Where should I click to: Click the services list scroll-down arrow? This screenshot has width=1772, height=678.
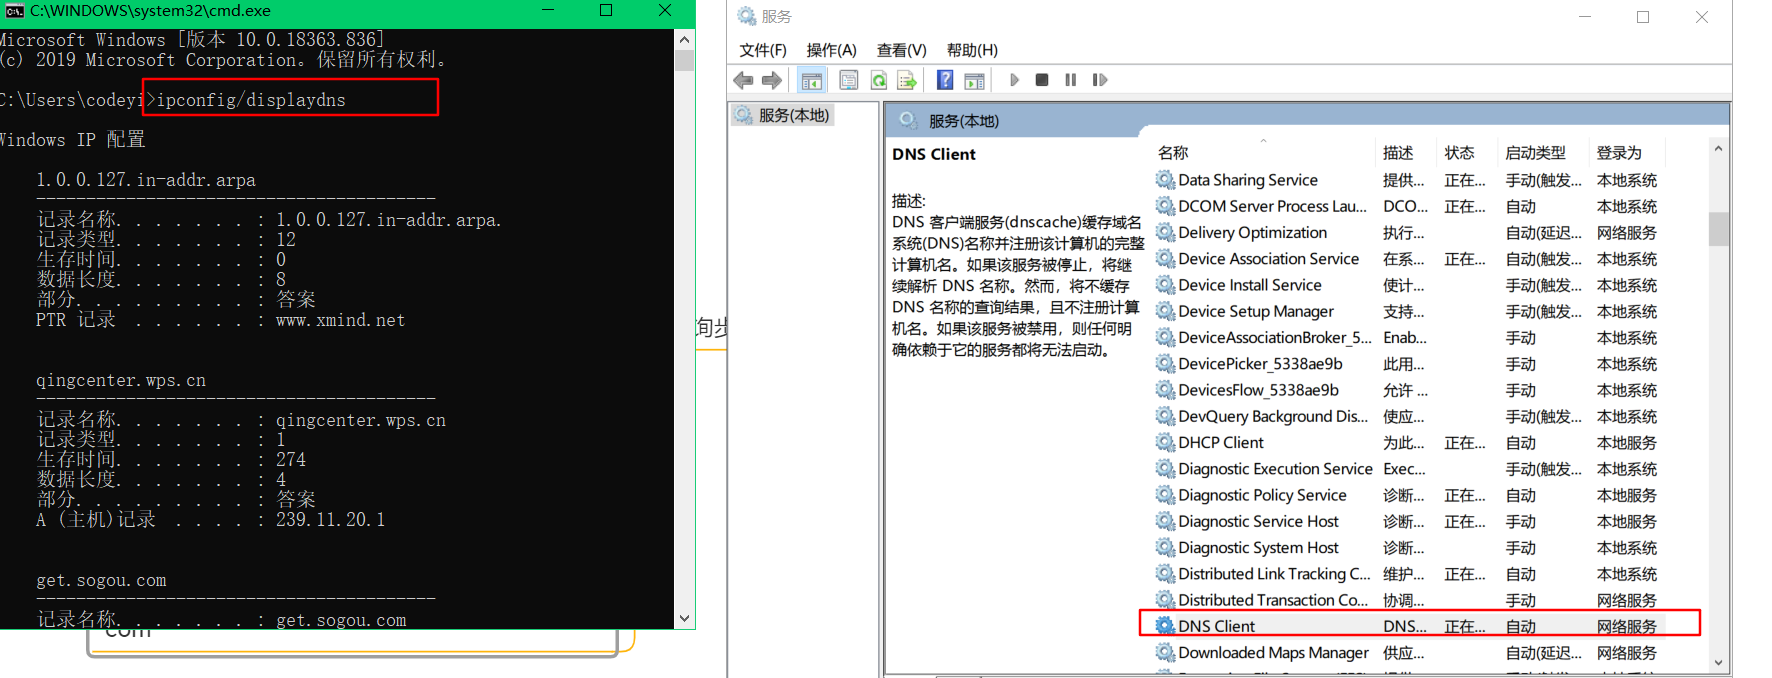(x=1718, y=662)
